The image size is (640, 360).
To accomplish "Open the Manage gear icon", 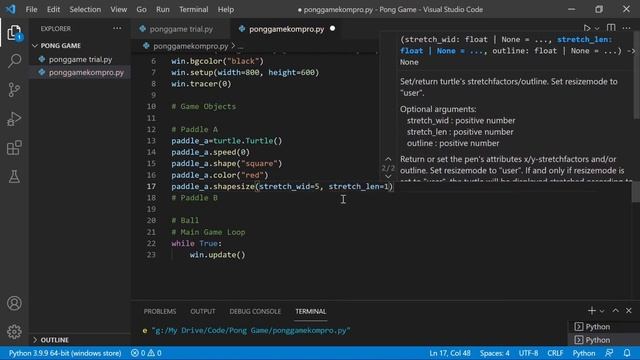I will pos(14,331).
